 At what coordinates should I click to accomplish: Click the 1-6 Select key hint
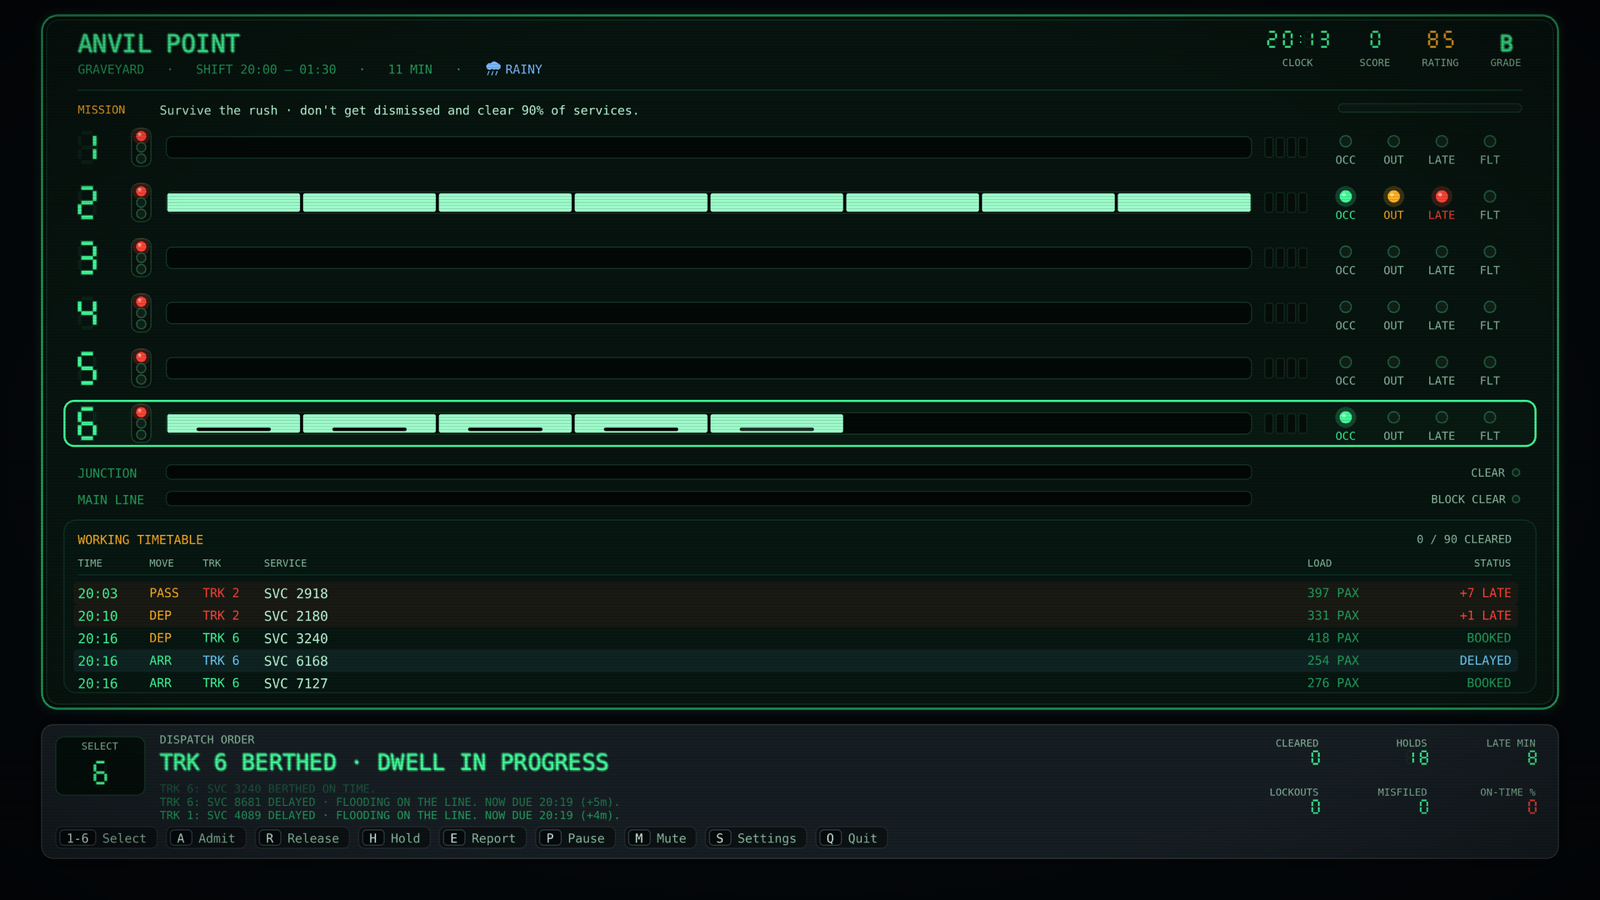(x=107, y=838)
